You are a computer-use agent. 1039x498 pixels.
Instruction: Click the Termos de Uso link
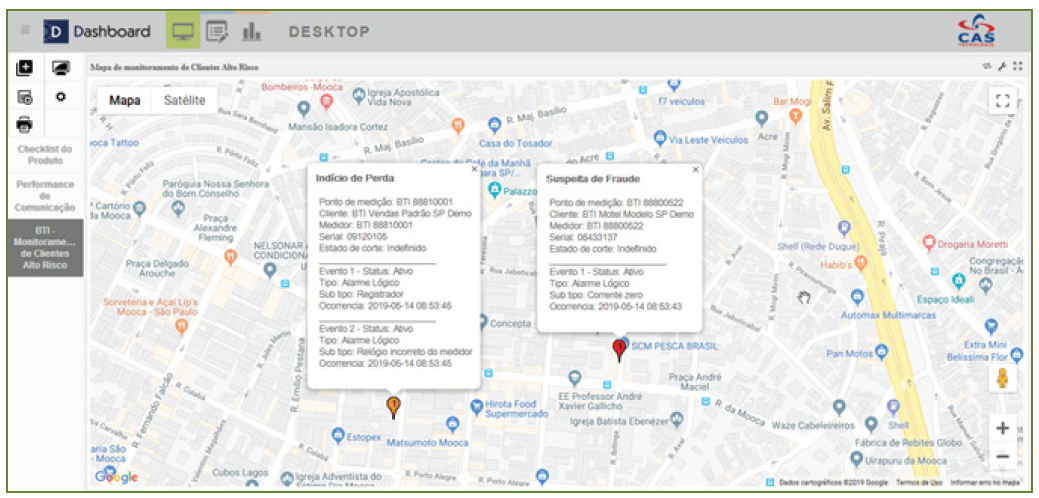click(x=918, y=482)
